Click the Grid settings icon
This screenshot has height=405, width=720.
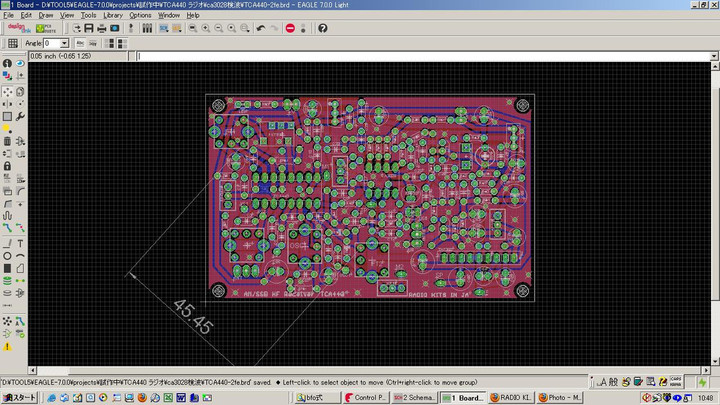pyautogui.click(x=12, y=43)
